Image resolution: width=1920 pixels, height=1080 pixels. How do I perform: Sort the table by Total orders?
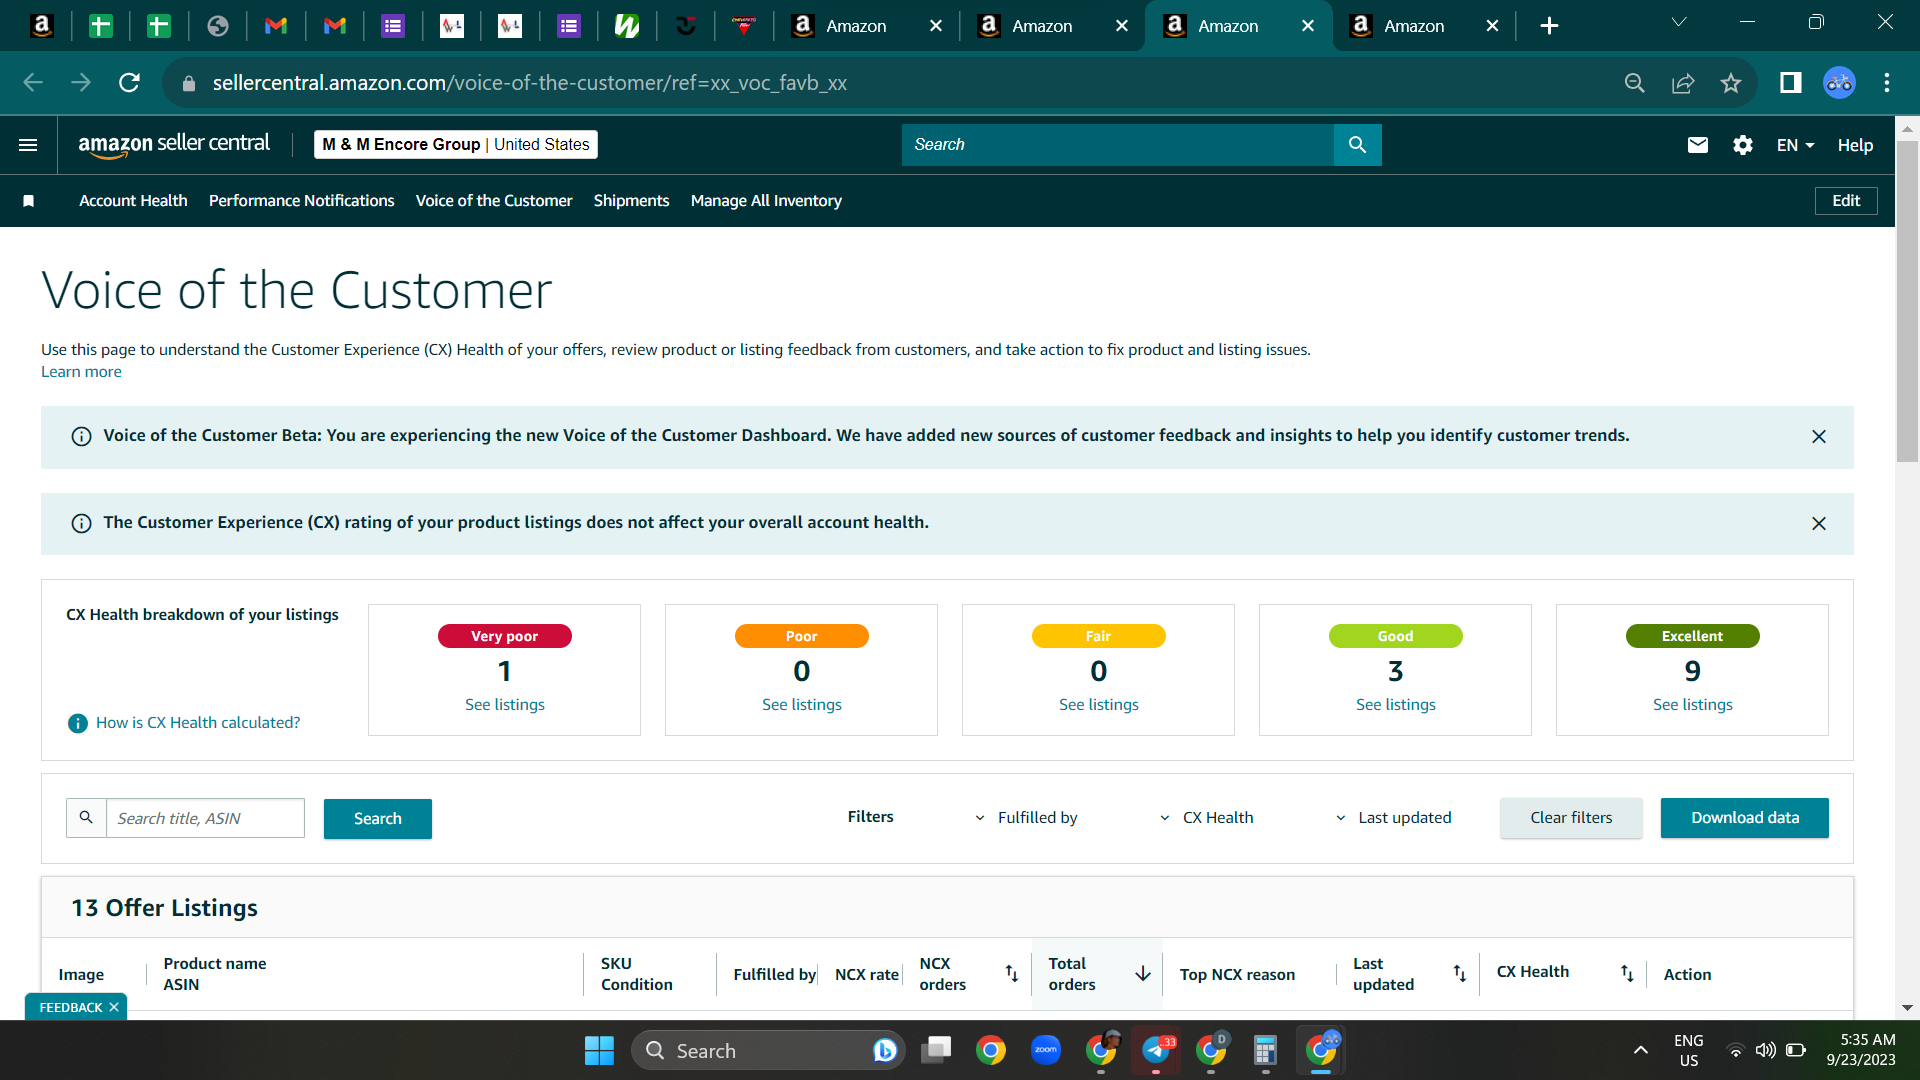pos(1142,973)
